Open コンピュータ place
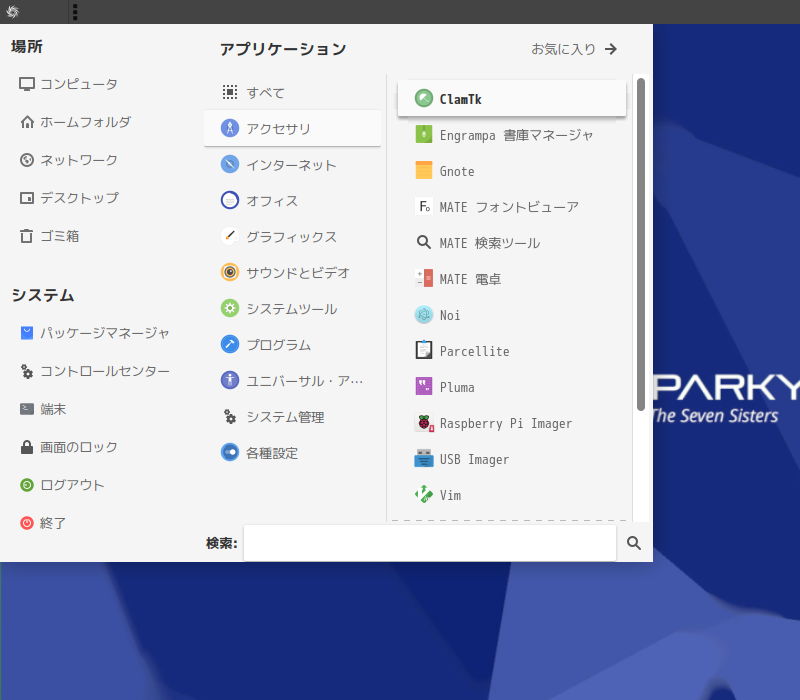This screenshot has height=700, width=800. point(68,84)
